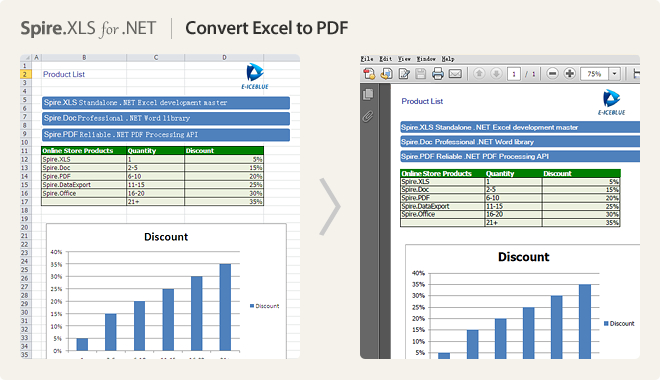Click 'Product List' heading in PDF
Screen dimensions: 660x380
tap(422, 101)
